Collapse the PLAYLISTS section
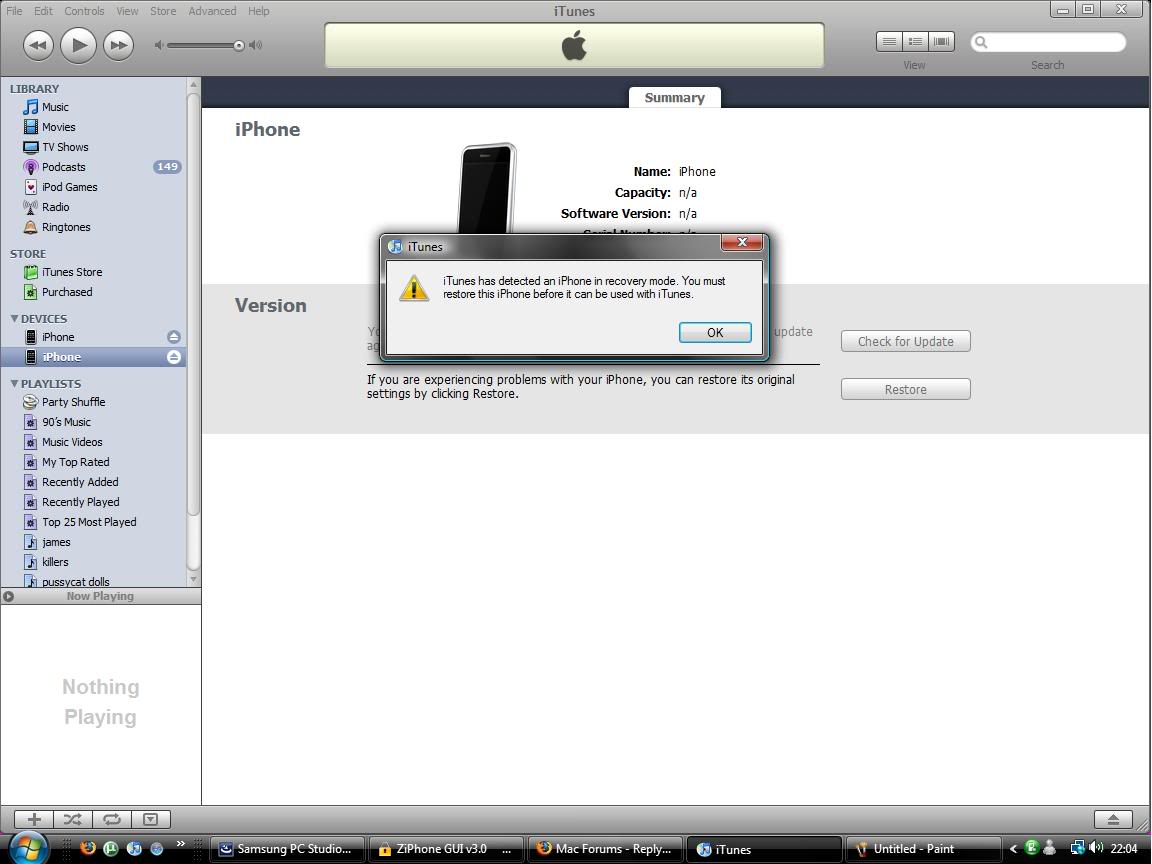Viewport: 1152px width, 864px height. [x=14, y=384]
